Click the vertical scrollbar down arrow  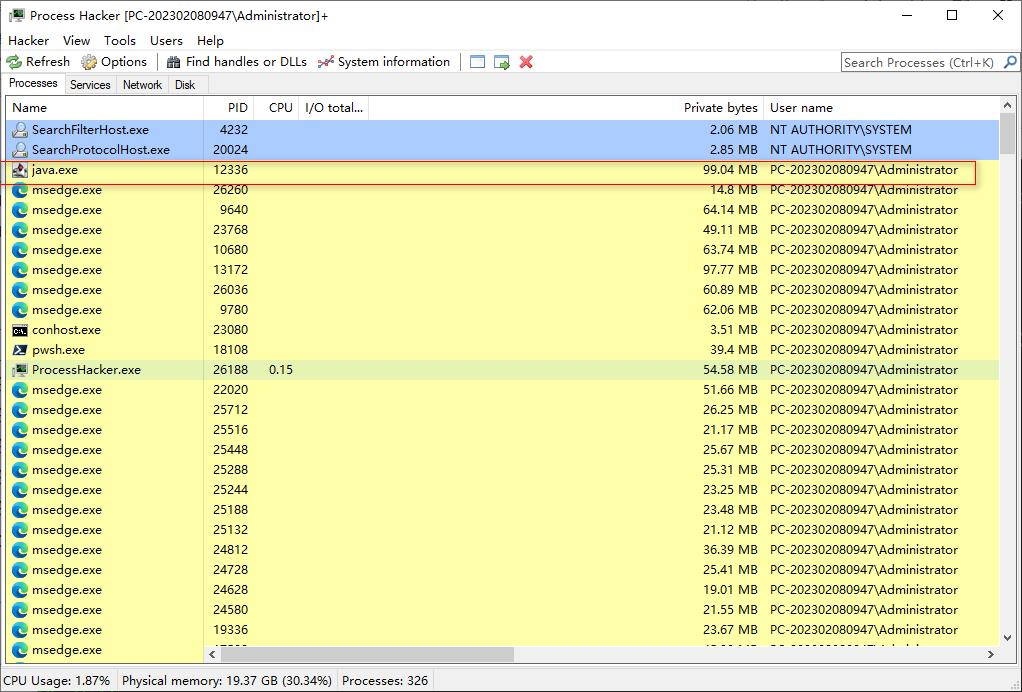[x=1007, y=638]
